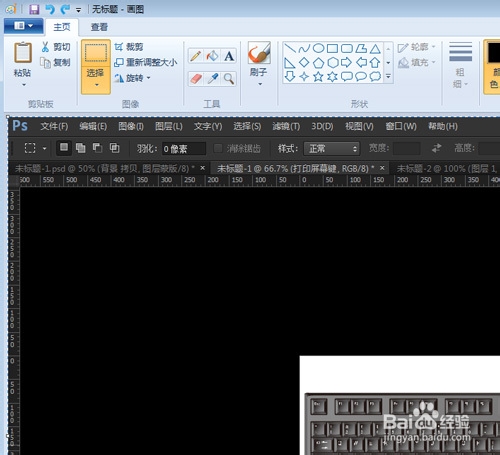The width and height of the screenshot is (500, 455).
Task: Open the 旋转 dropdown
Action: point(132,78)
